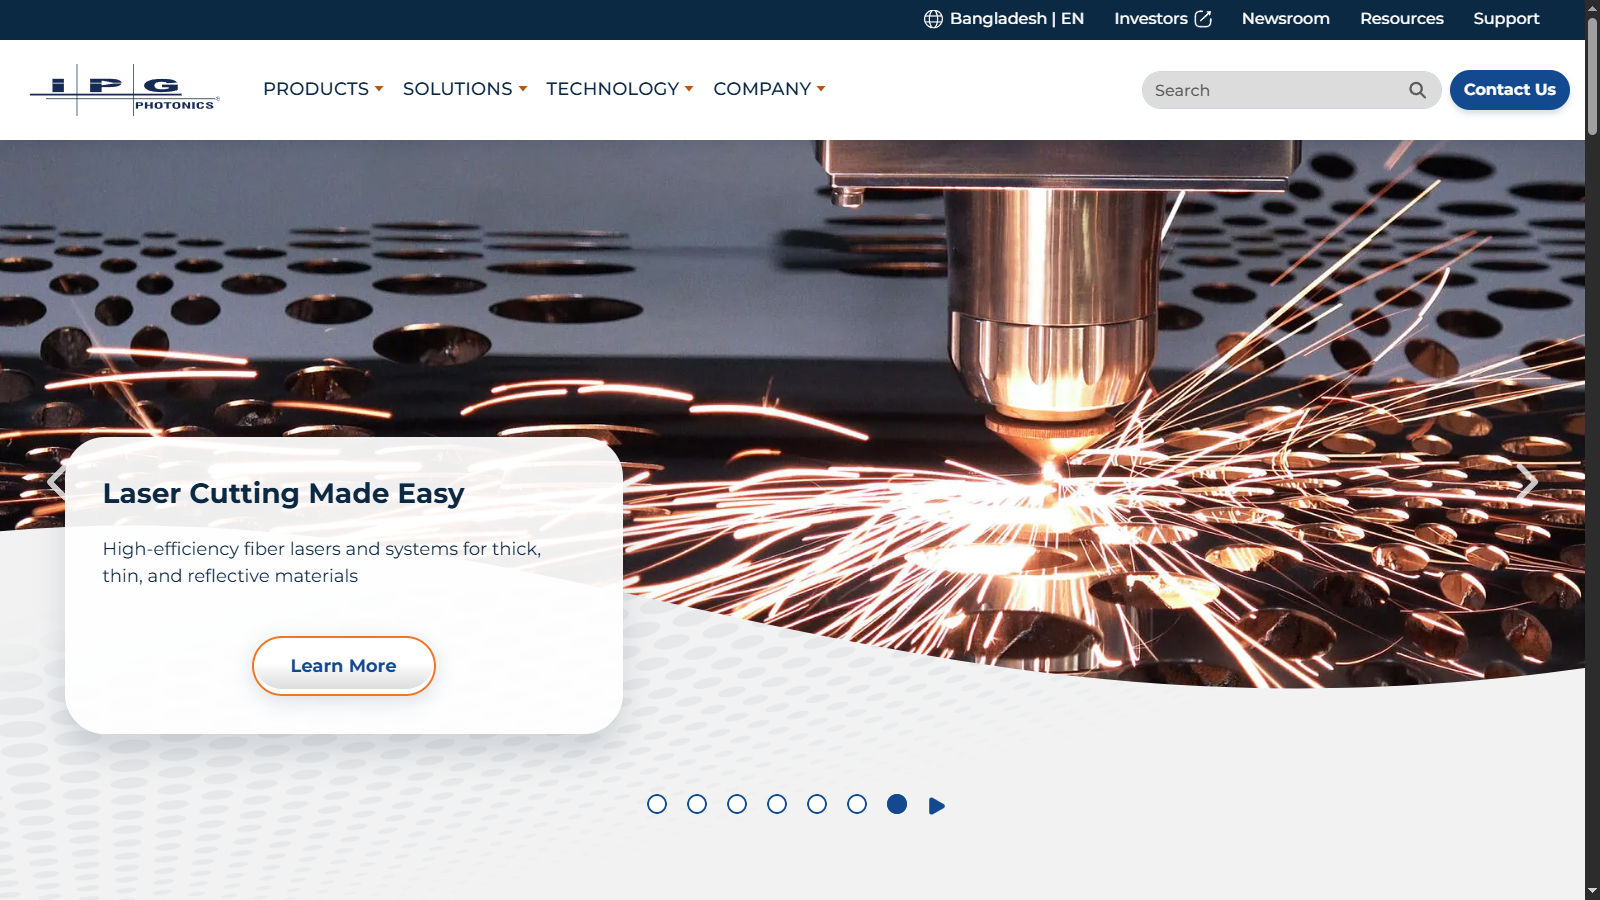The image size is (1600, 900).
Task: Open the Support page
Action: pos(1506,19)
